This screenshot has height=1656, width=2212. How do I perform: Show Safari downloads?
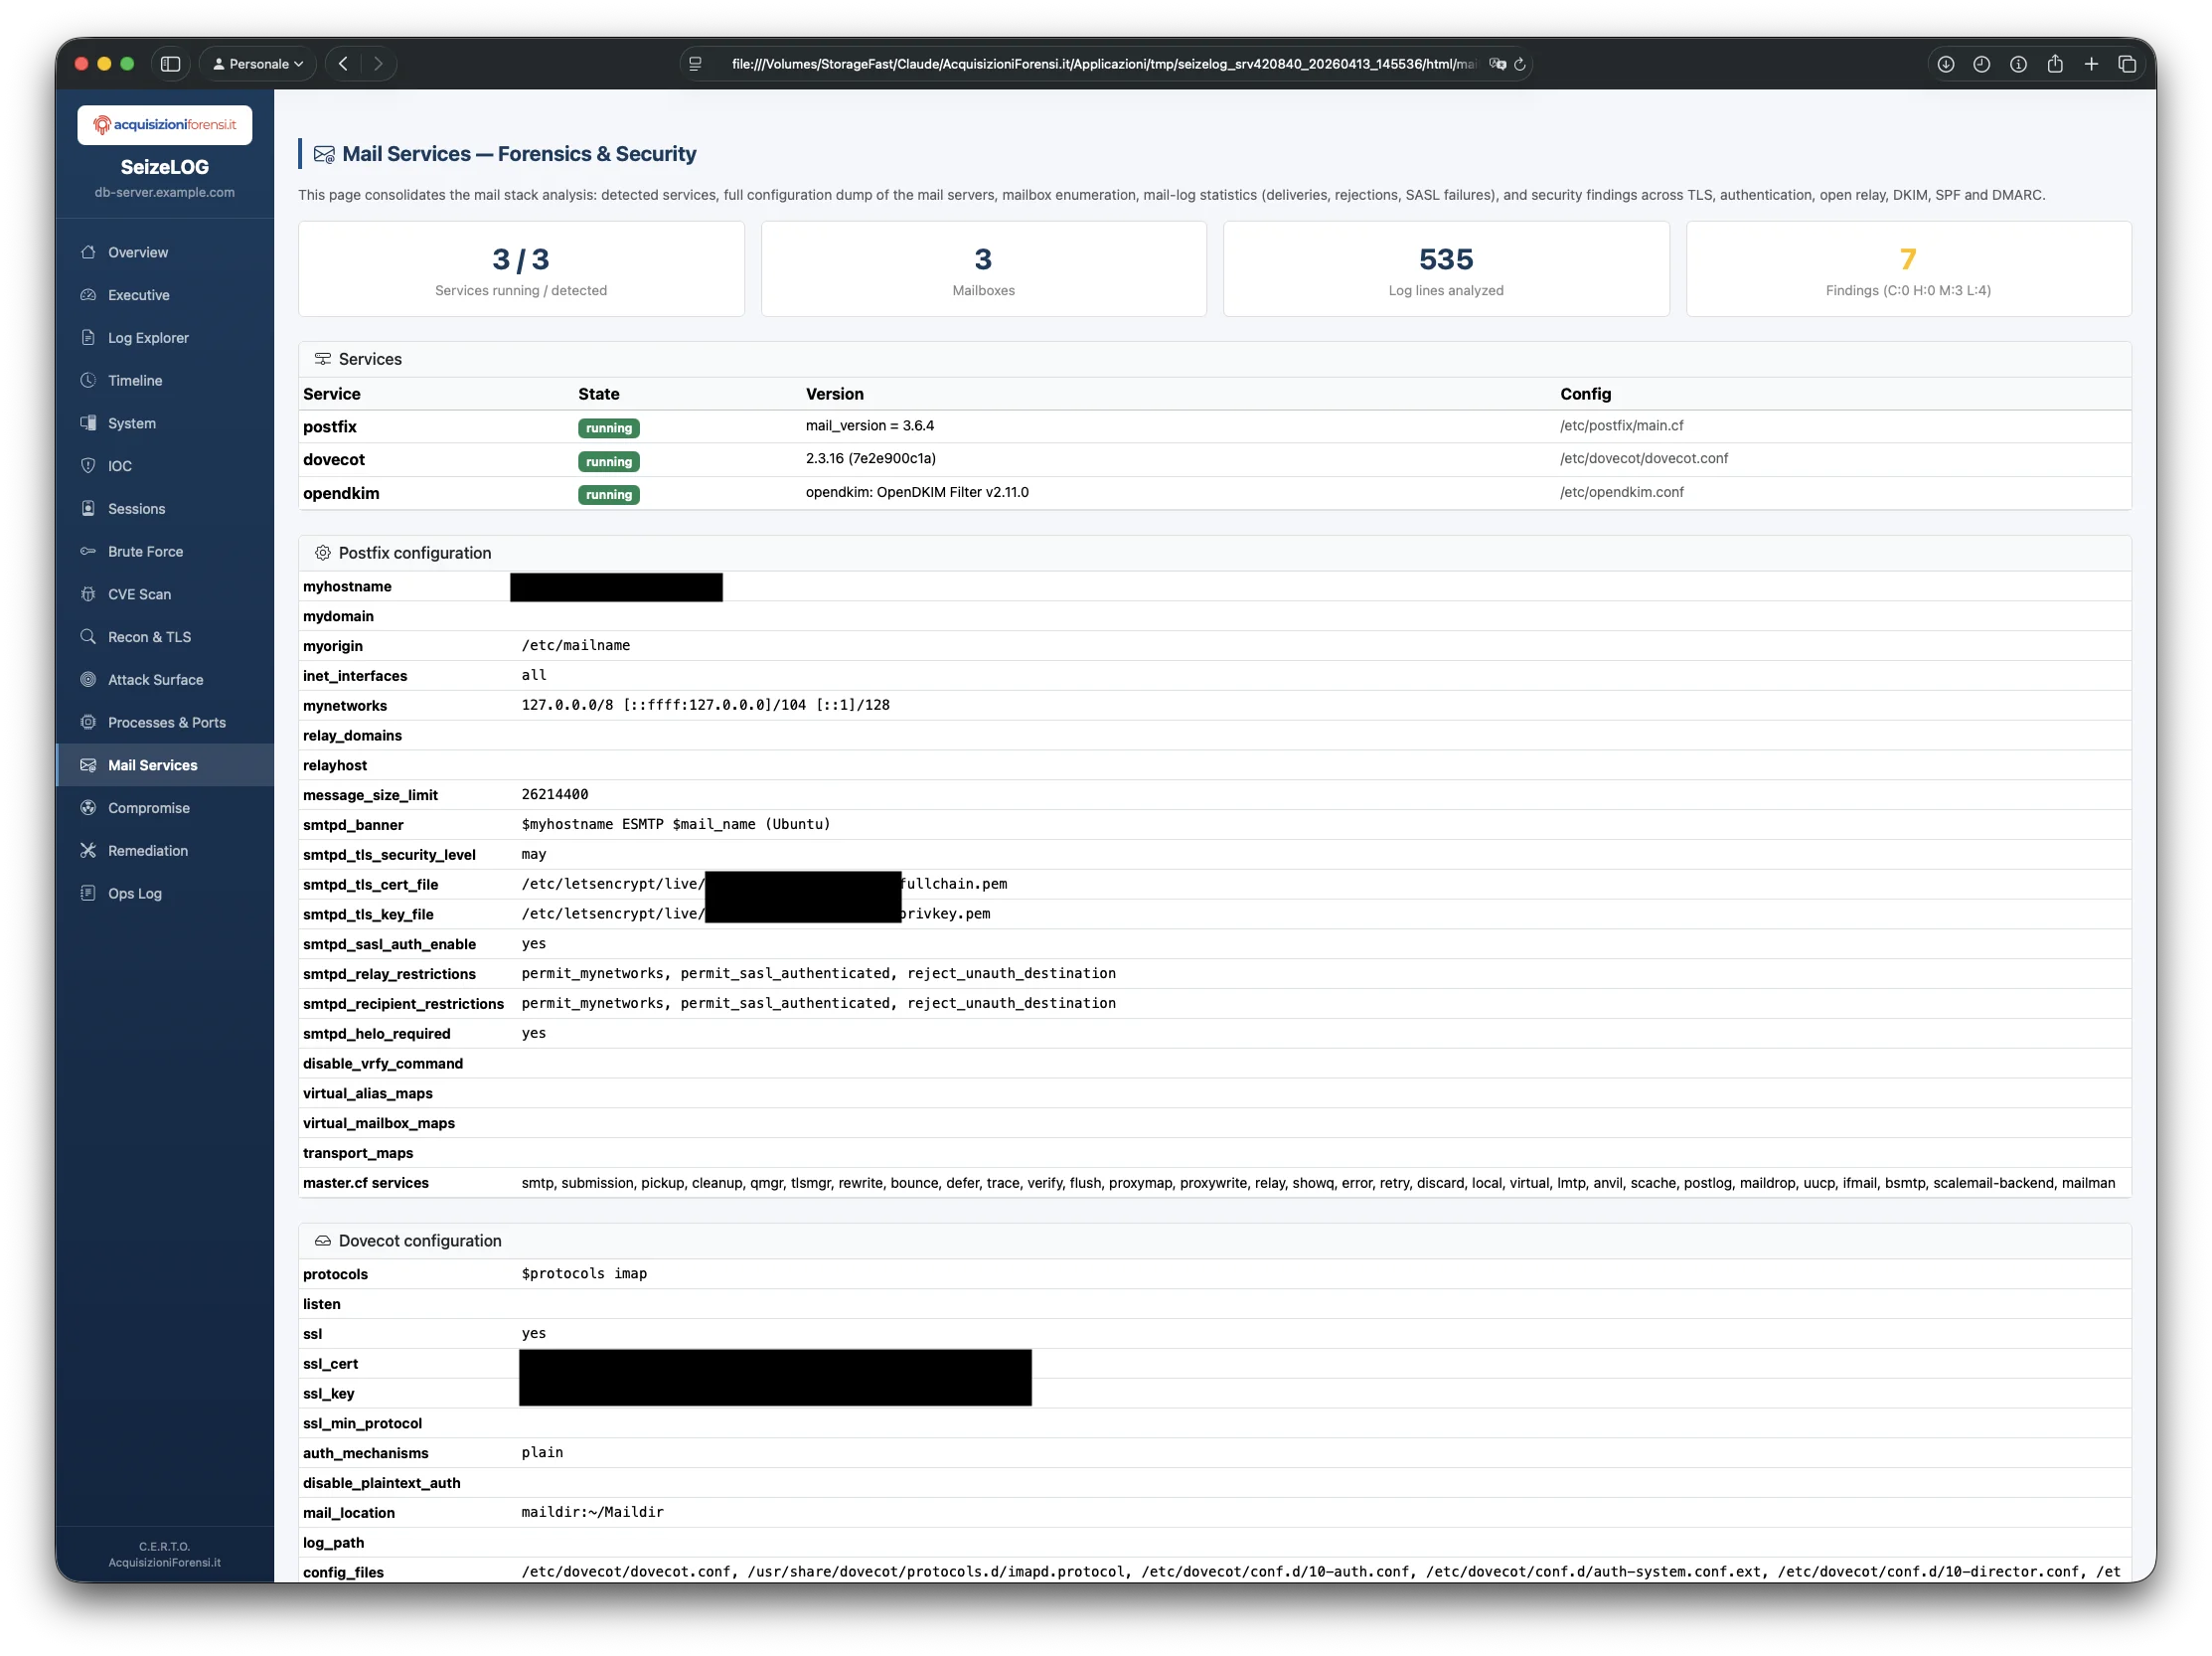[1946, 63]
